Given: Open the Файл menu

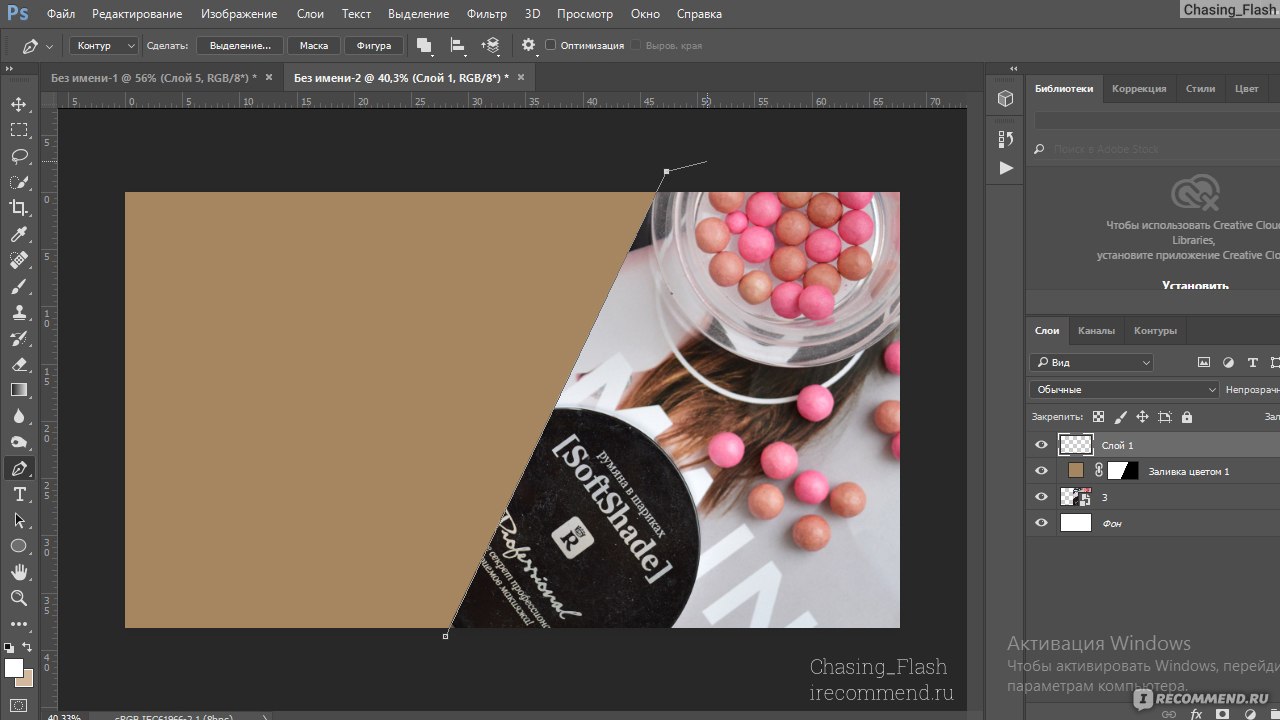Looking at the screenshot, I should click(60, 14).
